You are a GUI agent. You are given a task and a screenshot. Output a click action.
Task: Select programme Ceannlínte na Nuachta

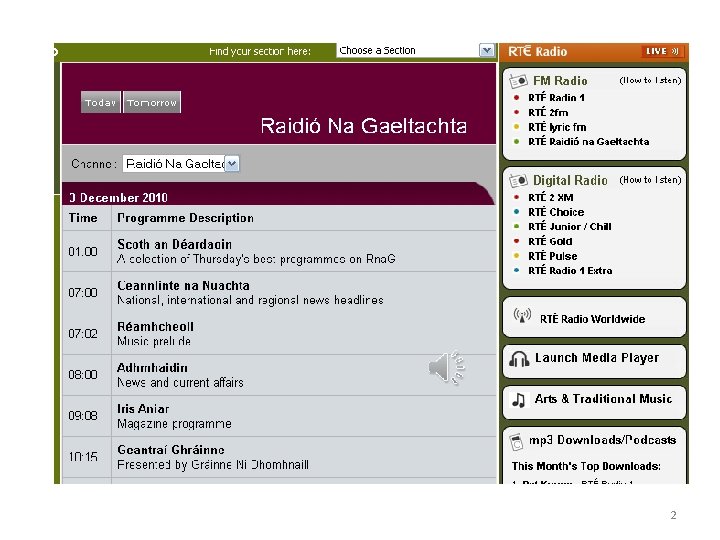click(x=183, y=286)
